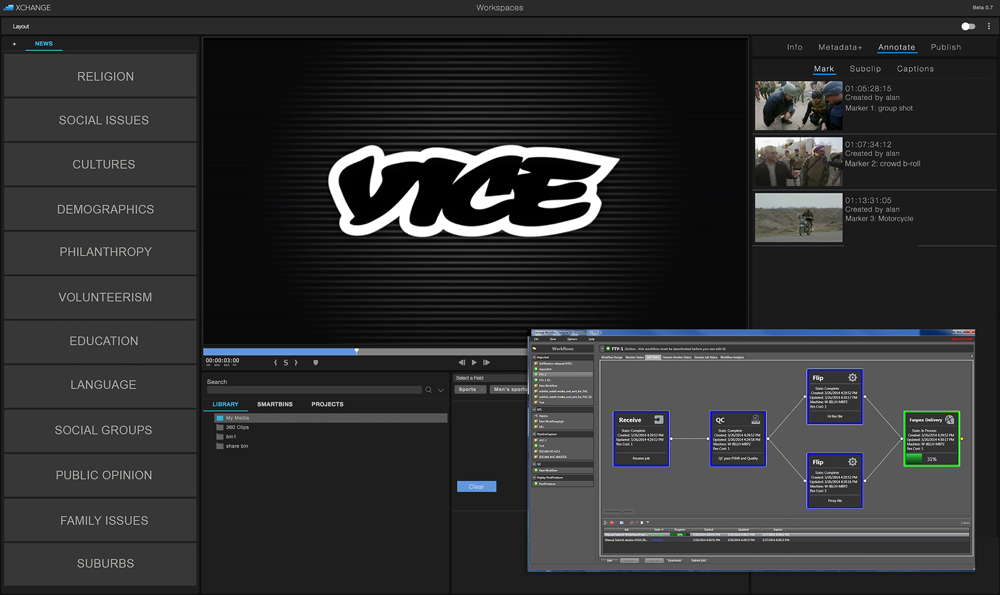This screenshot has height=595, width=1000.
Task: Open the group shot marker thumbnail
Action: pyautogui.click(x=798, y=106)
